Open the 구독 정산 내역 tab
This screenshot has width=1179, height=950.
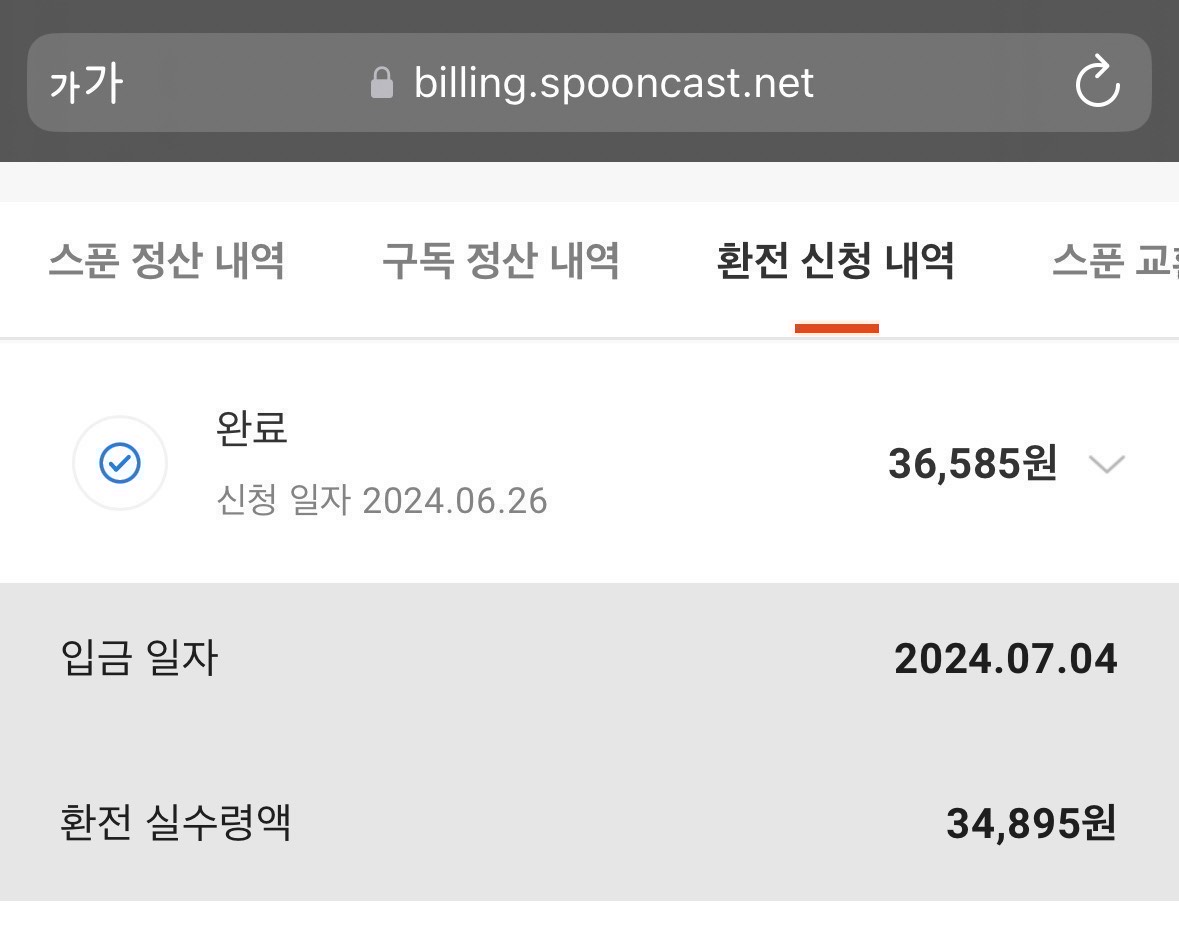click(x=501, y=261)
